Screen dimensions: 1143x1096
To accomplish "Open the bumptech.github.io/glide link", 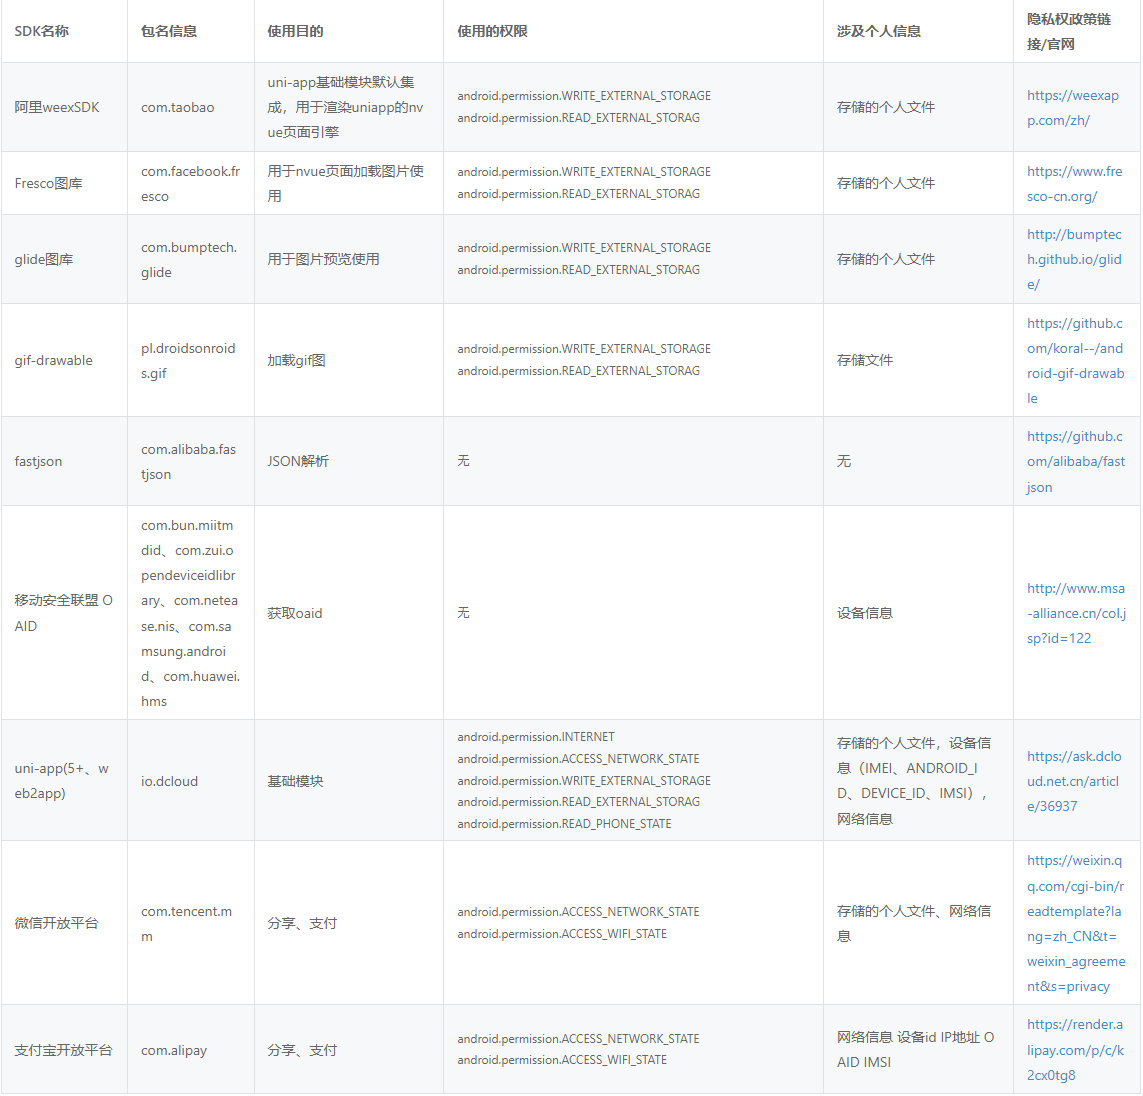I will 1074,259.
